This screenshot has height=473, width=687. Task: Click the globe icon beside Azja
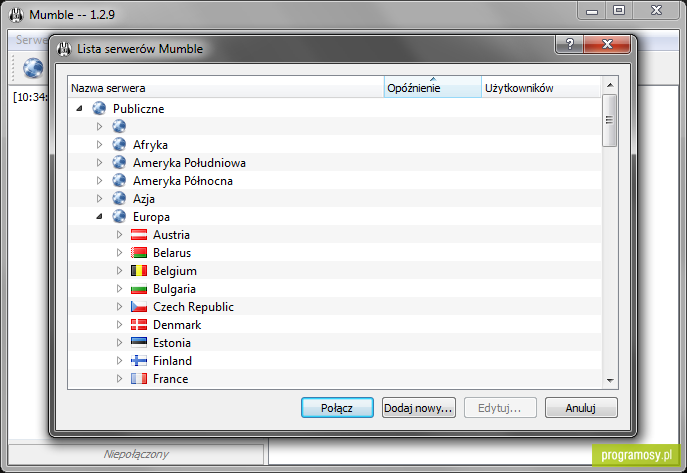119,198
